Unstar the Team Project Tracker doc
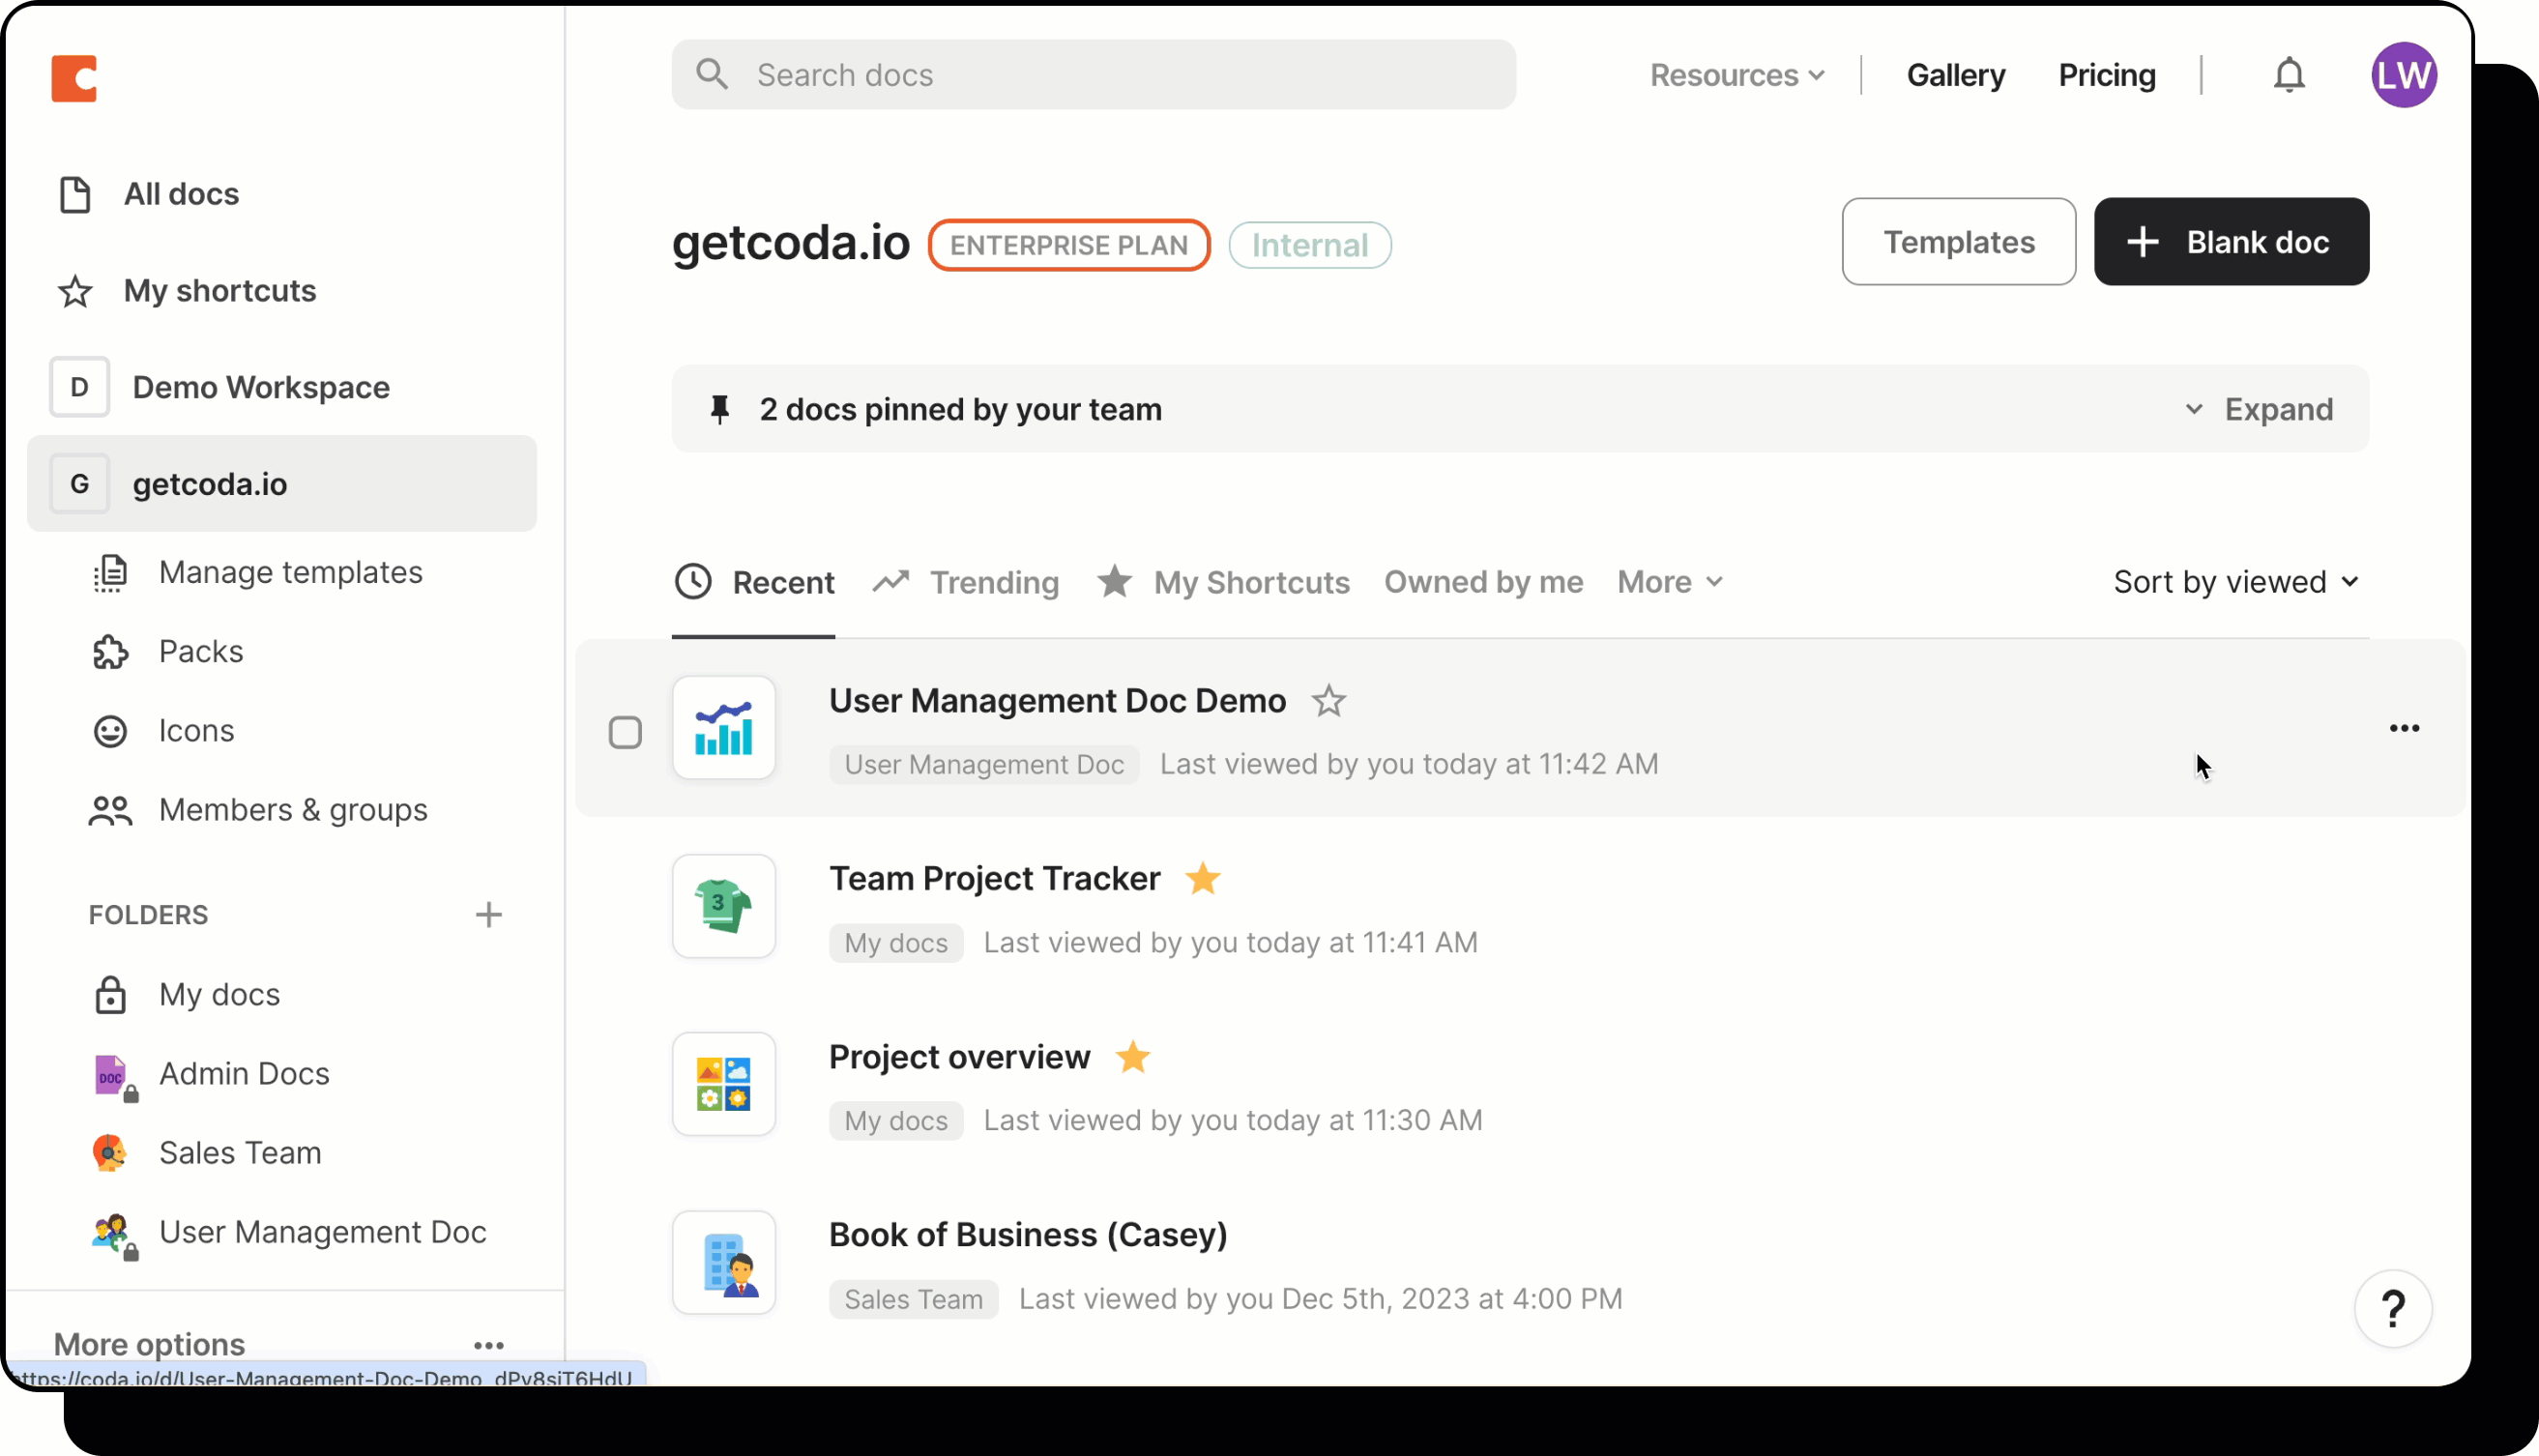2539x1456 pixels. (x=1203, y=878)
